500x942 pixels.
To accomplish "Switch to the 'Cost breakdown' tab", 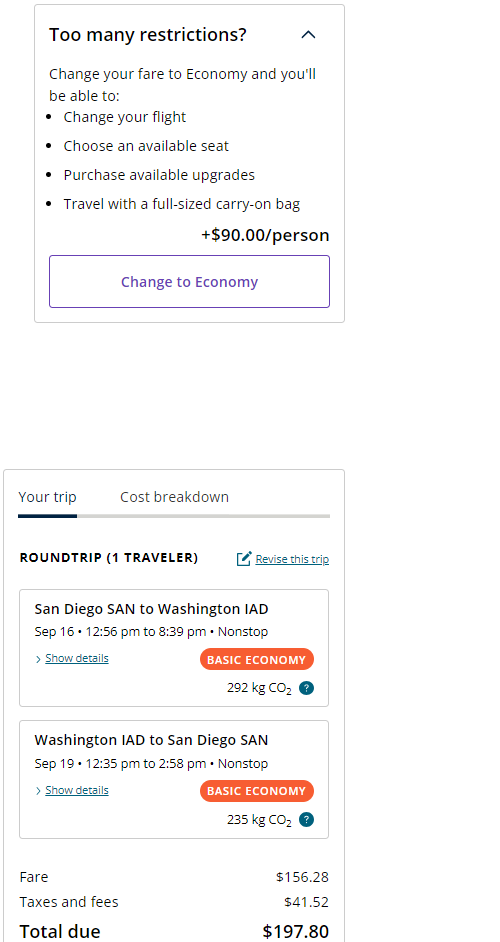I will [x=174, y=497].
